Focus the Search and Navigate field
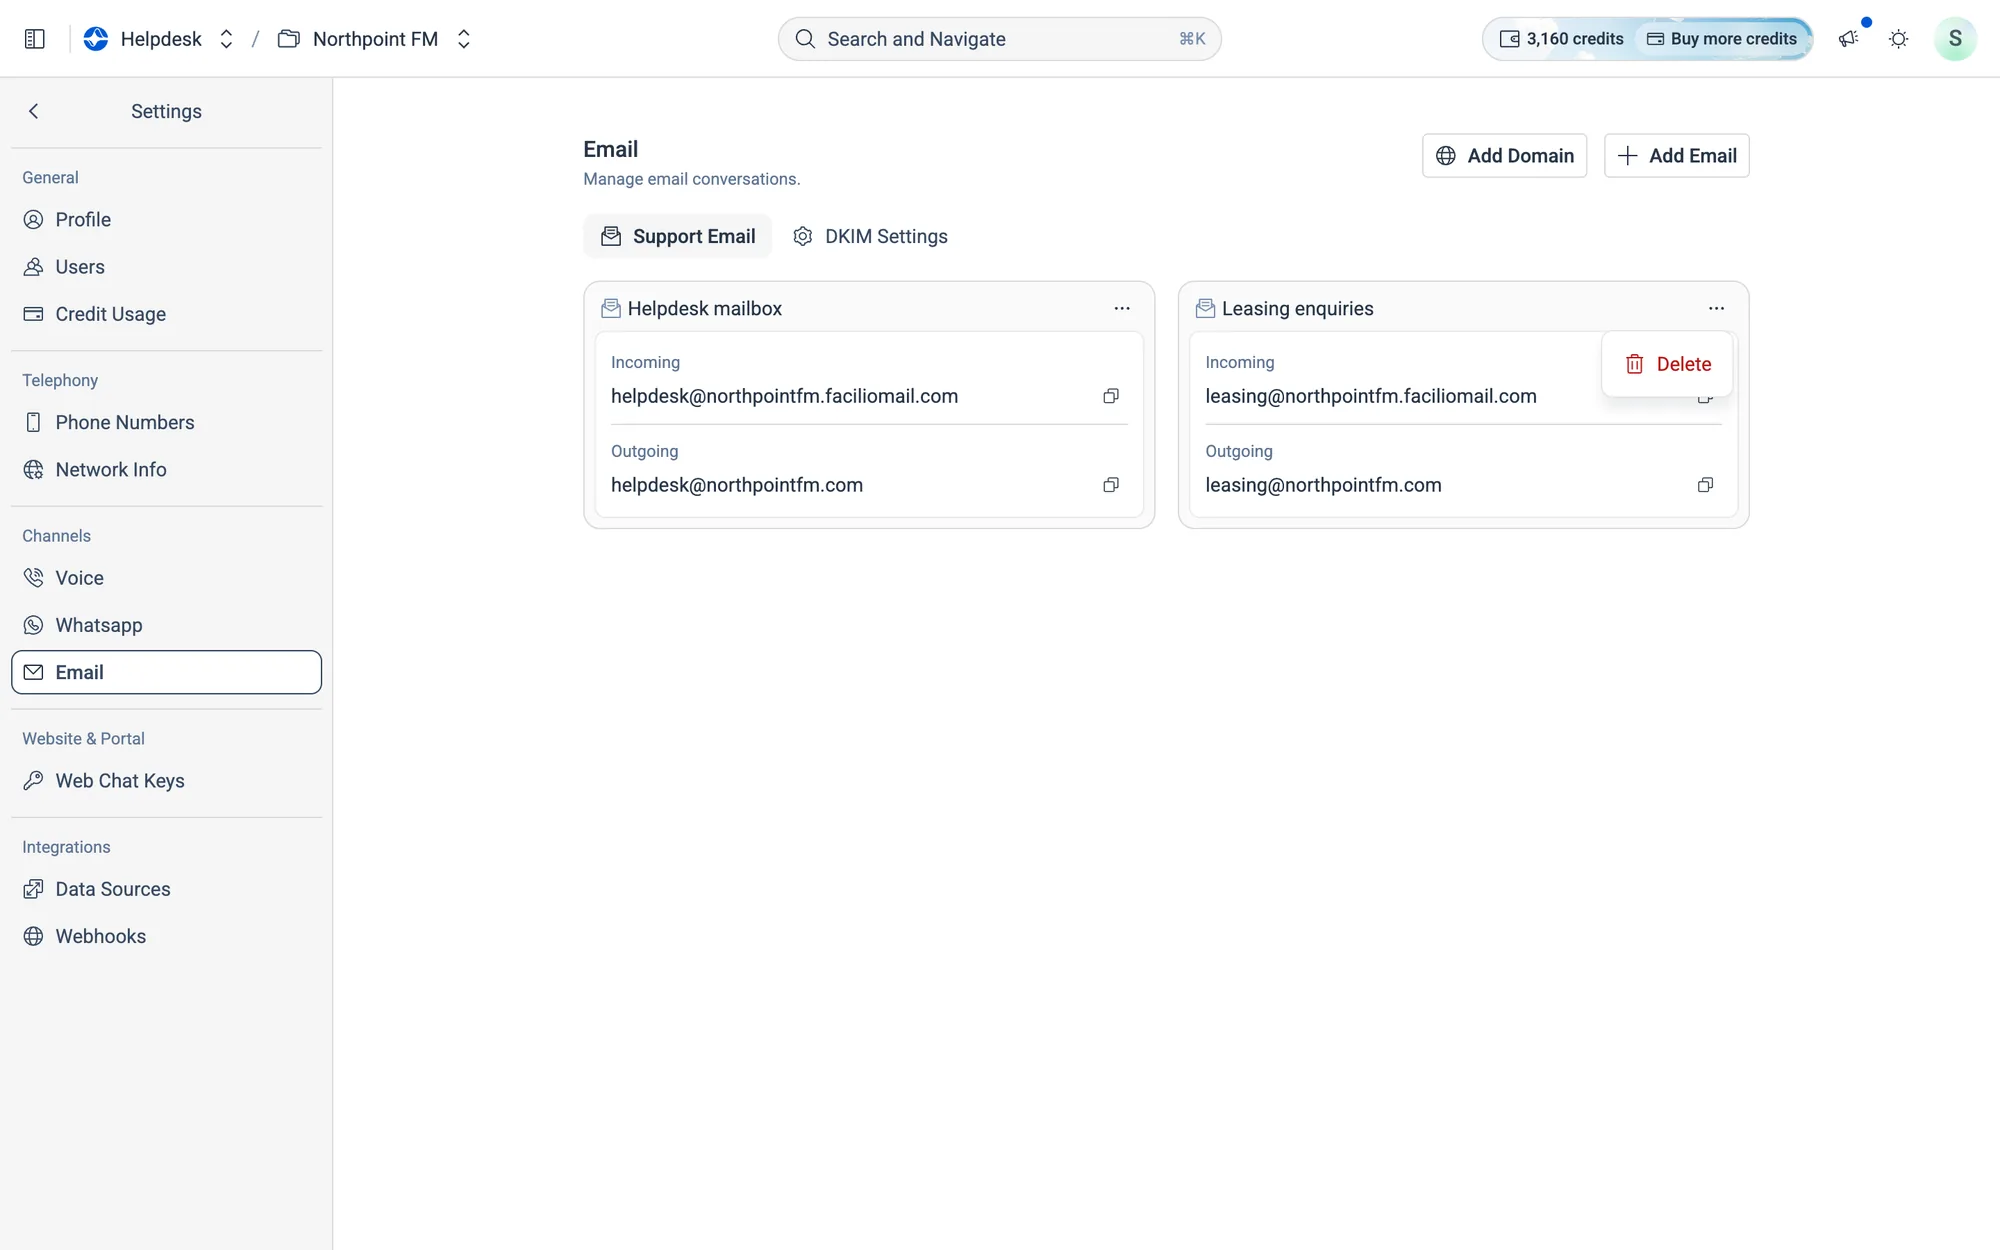The image size is (2000, 1250). (x=999, y=39)
